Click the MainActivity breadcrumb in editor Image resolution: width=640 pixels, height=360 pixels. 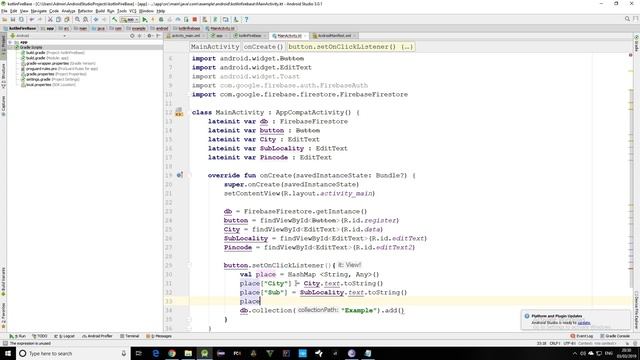(215, 47)
